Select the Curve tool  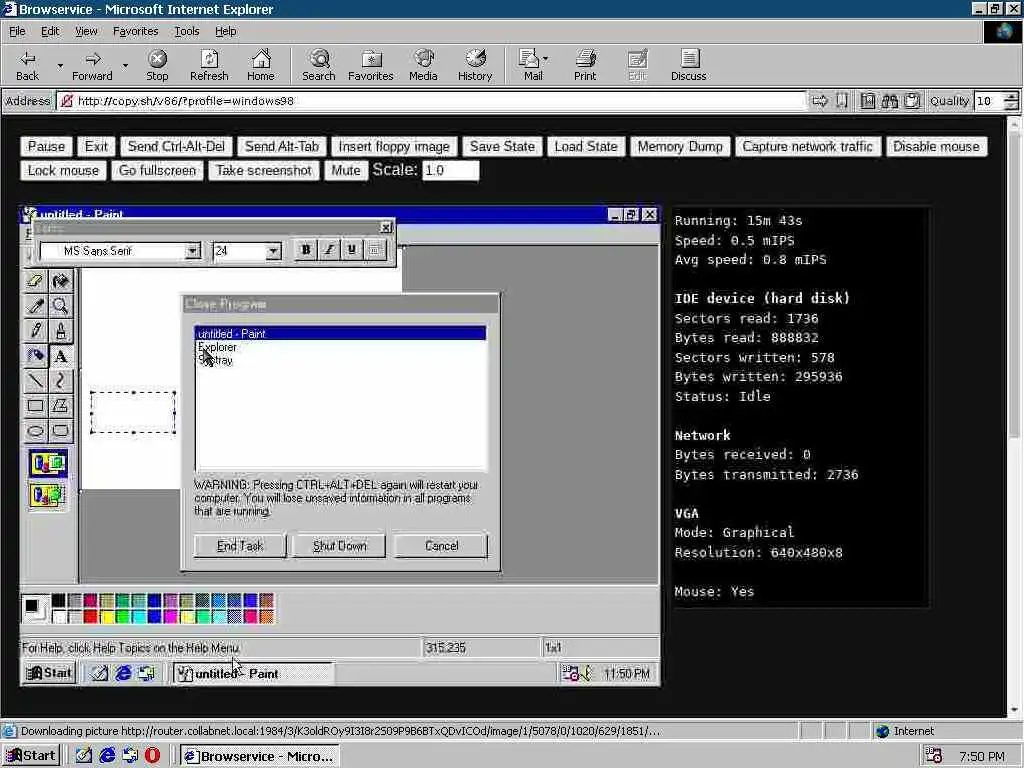[61, 381]
